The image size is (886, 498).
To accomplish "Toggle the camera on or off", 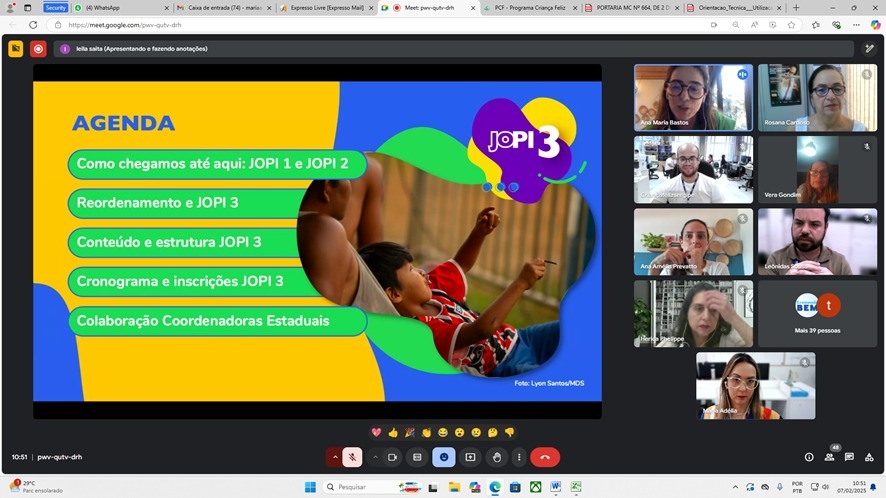I will coord(393,457).
